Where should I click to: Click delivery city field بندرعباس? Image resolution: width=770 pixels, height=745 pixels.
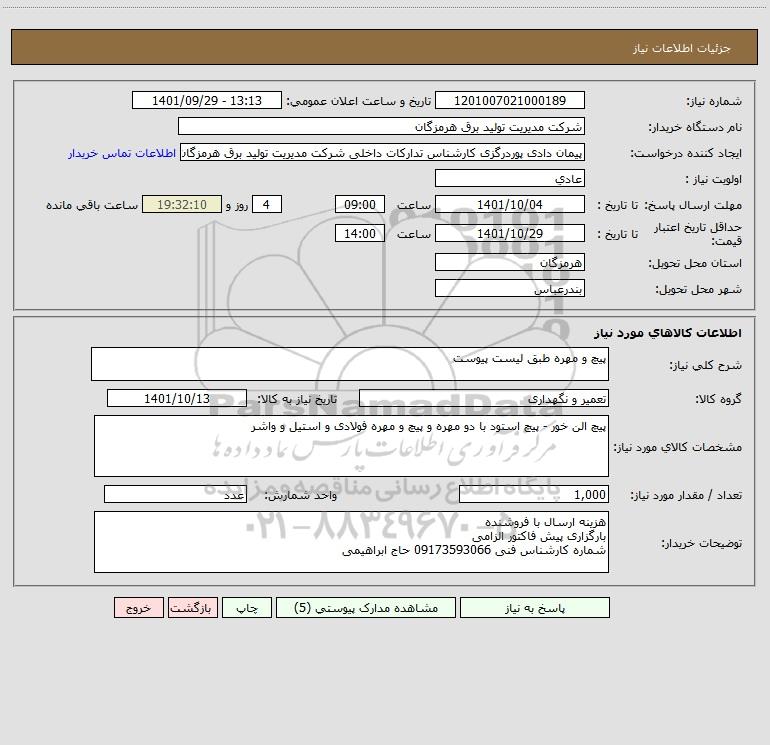pyautogui.click(x=510, y=288)
